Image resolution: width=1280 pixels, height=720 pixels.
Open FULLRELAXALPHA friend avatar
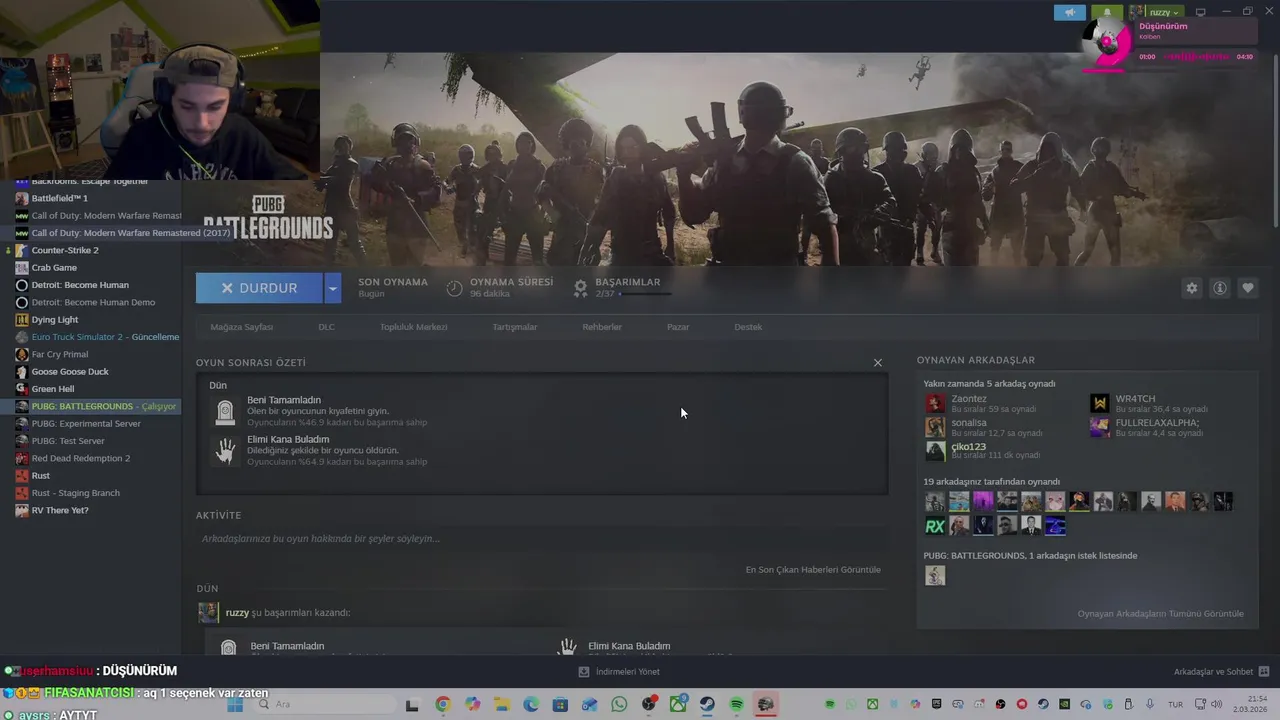click(x=1099, y=427)
